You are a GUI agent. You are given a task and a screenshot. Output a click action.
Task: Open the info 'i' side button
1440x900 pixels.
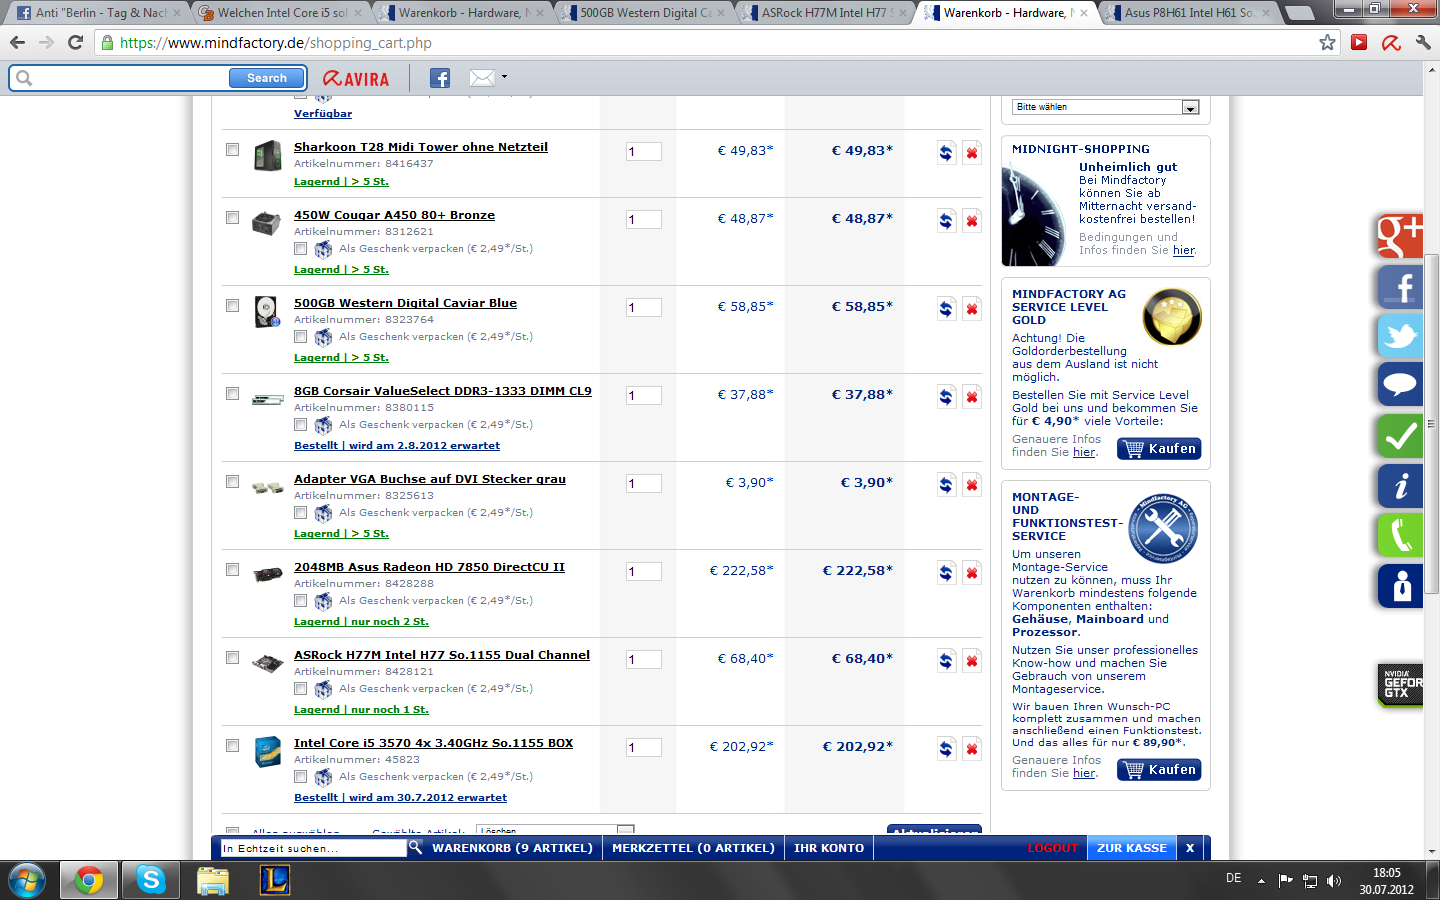click(x=1400, y=486)
